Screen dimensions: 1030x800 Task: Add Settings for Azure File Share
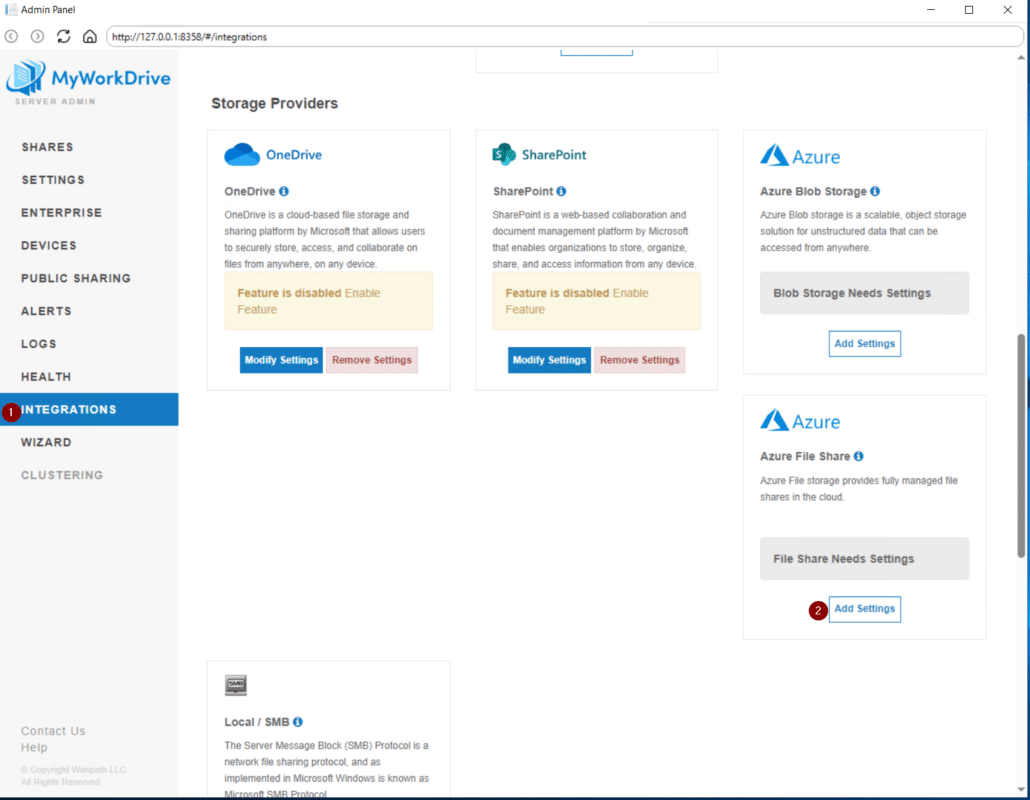click(864, 609)
